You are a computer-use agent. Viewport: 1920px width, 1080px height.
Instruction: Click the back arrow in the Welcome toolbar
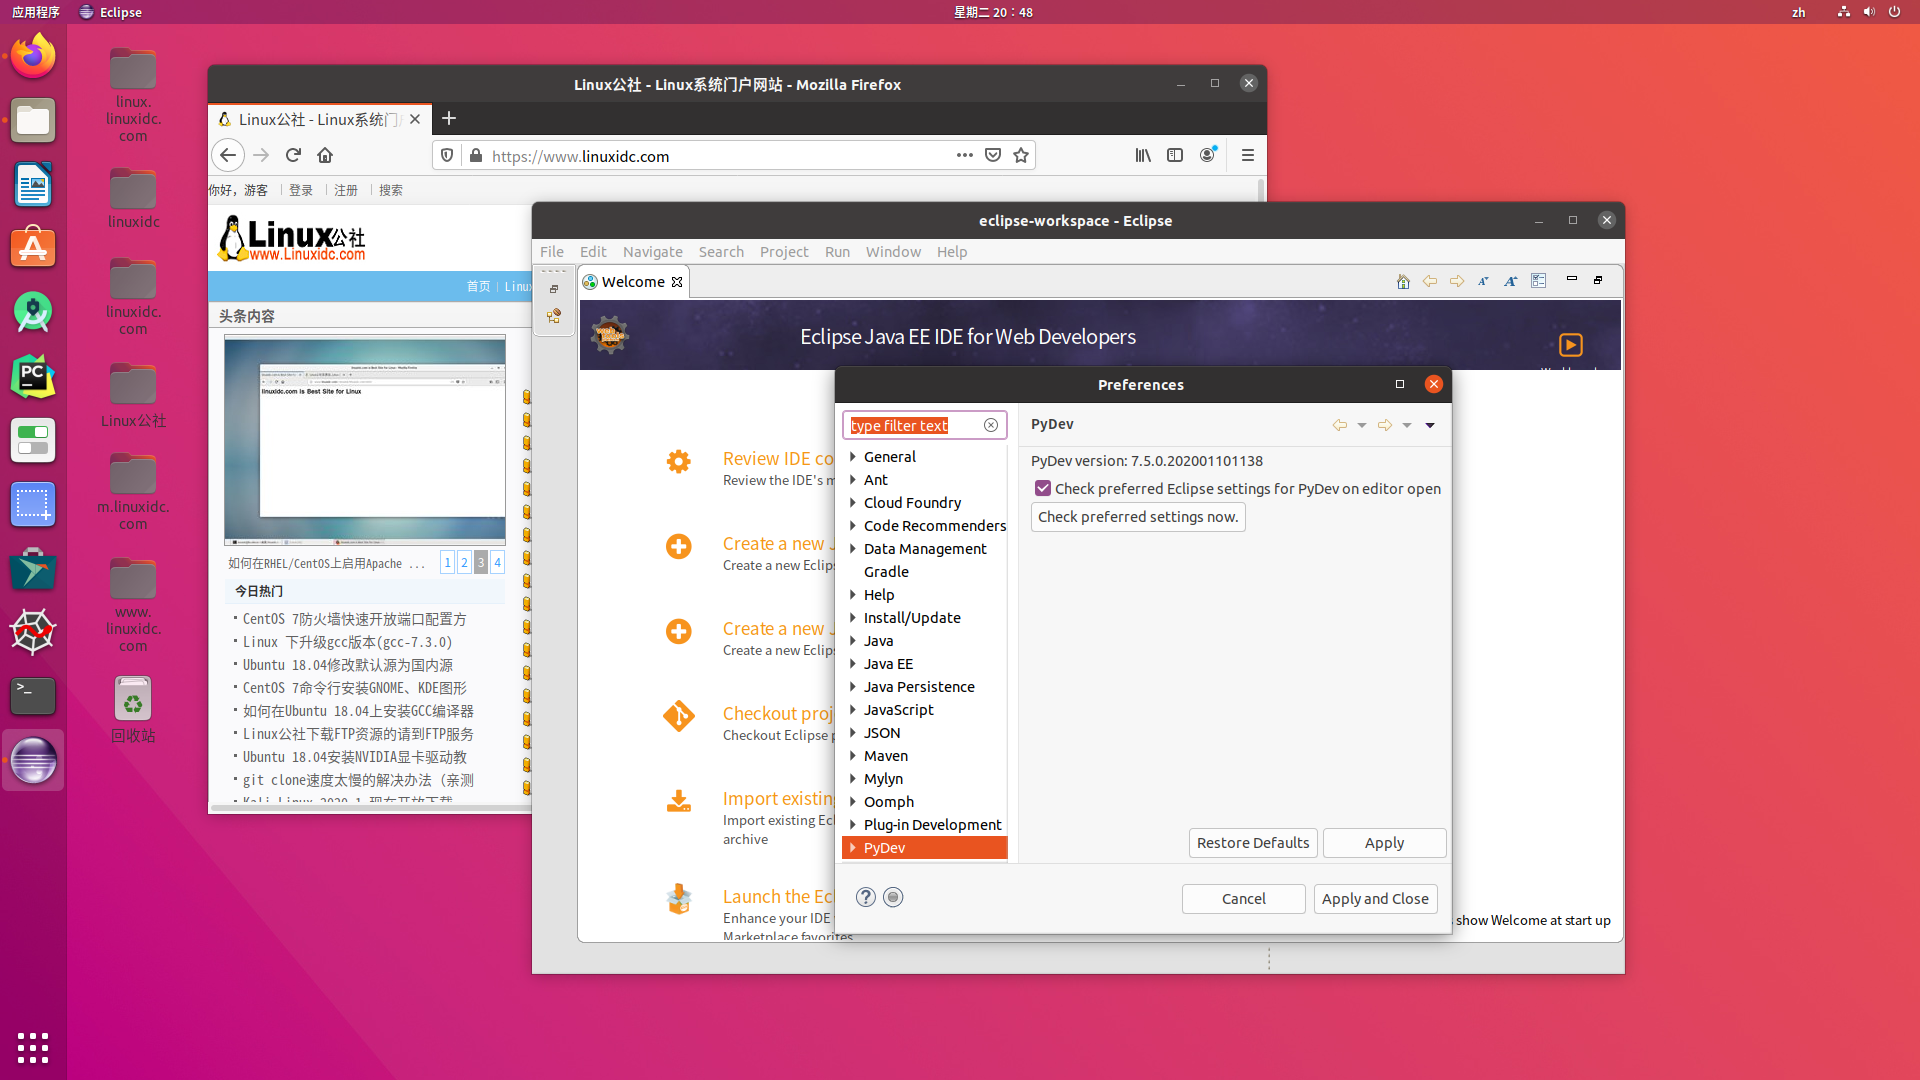point(1429,281)
